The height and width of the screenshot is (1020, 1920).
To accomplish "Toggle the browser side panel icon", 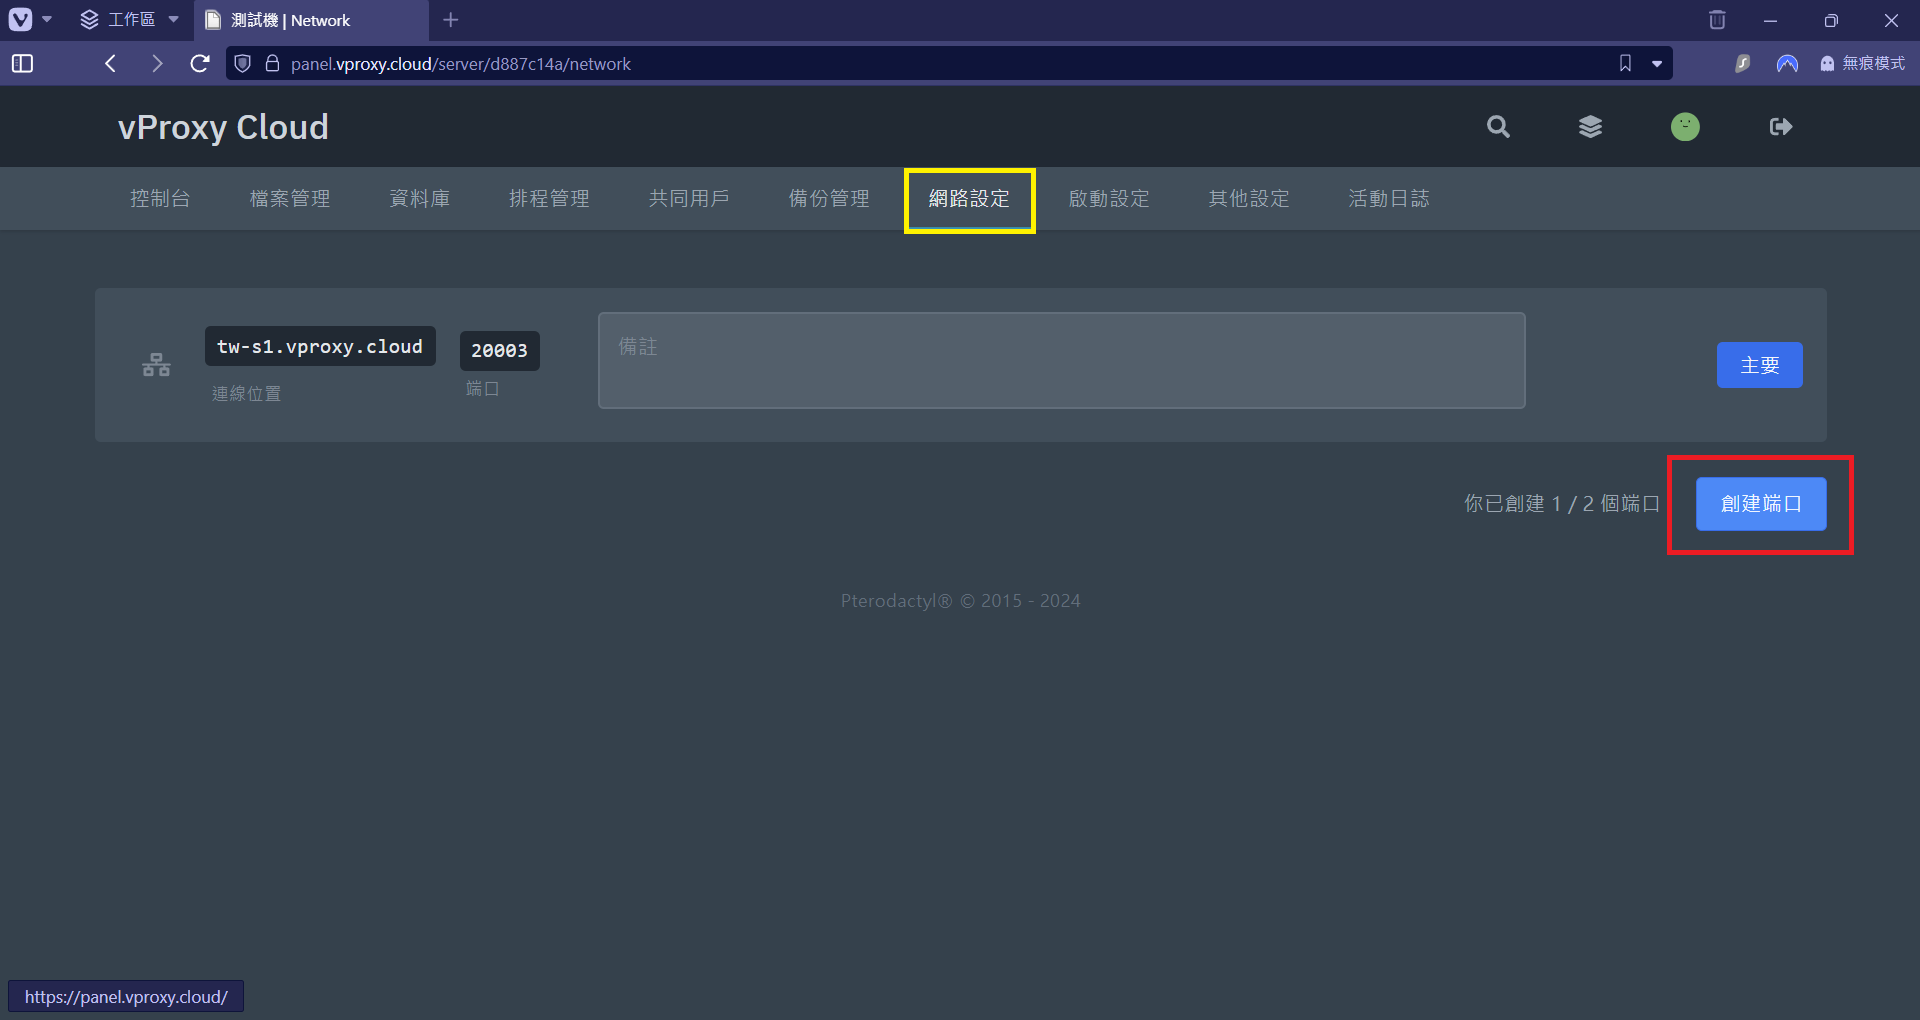I will 22,64.
